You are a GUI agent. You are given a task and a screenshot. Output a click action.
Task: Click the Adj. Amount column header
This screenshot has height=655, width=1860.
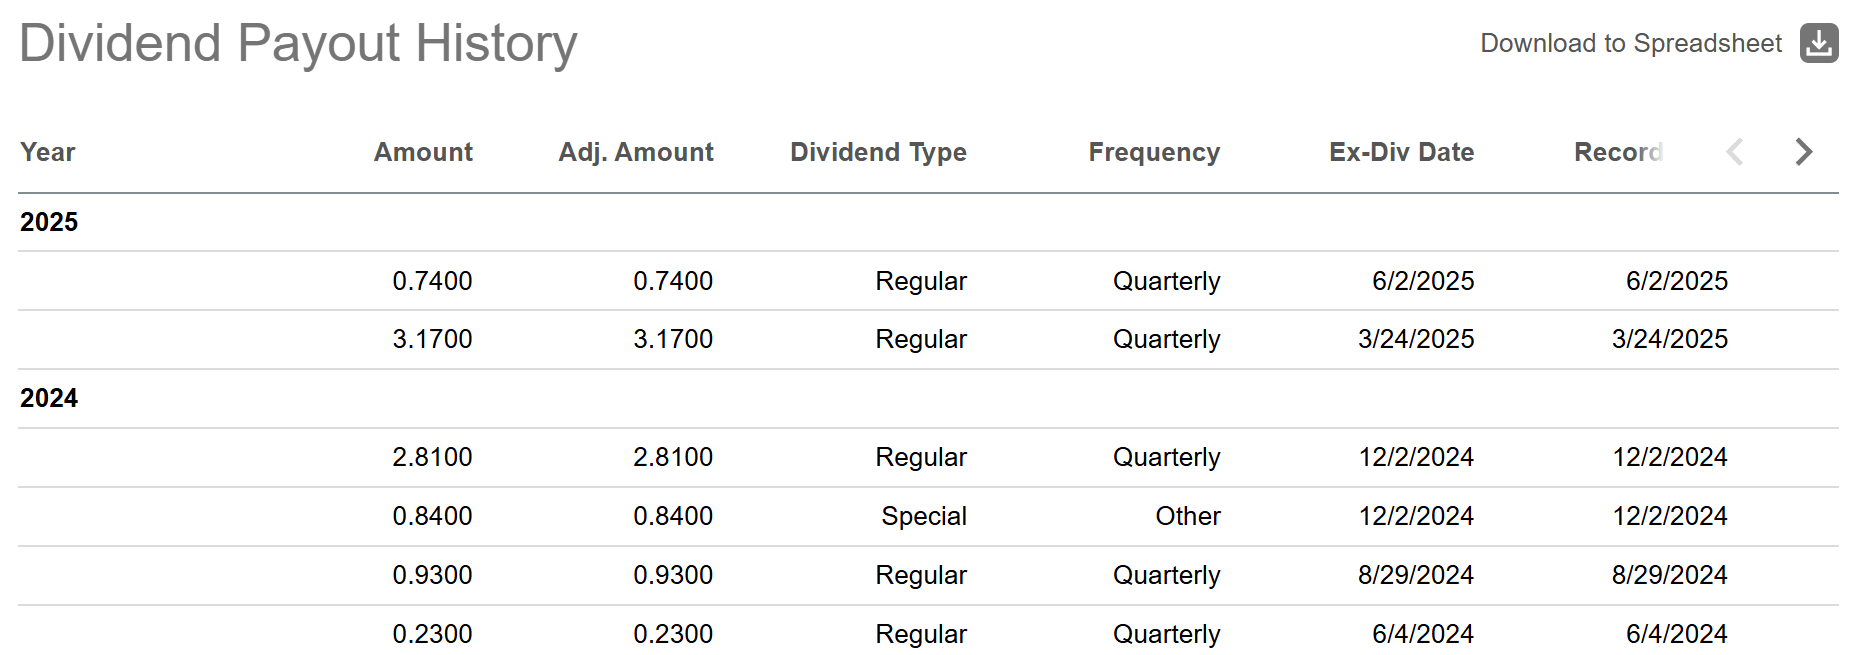(x=636, y=152)
